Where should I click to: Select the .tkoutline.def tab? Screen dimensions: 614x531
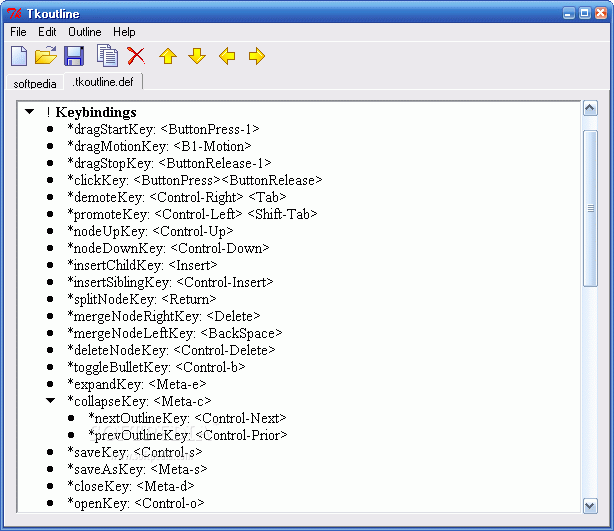click(x=103, y=82)
